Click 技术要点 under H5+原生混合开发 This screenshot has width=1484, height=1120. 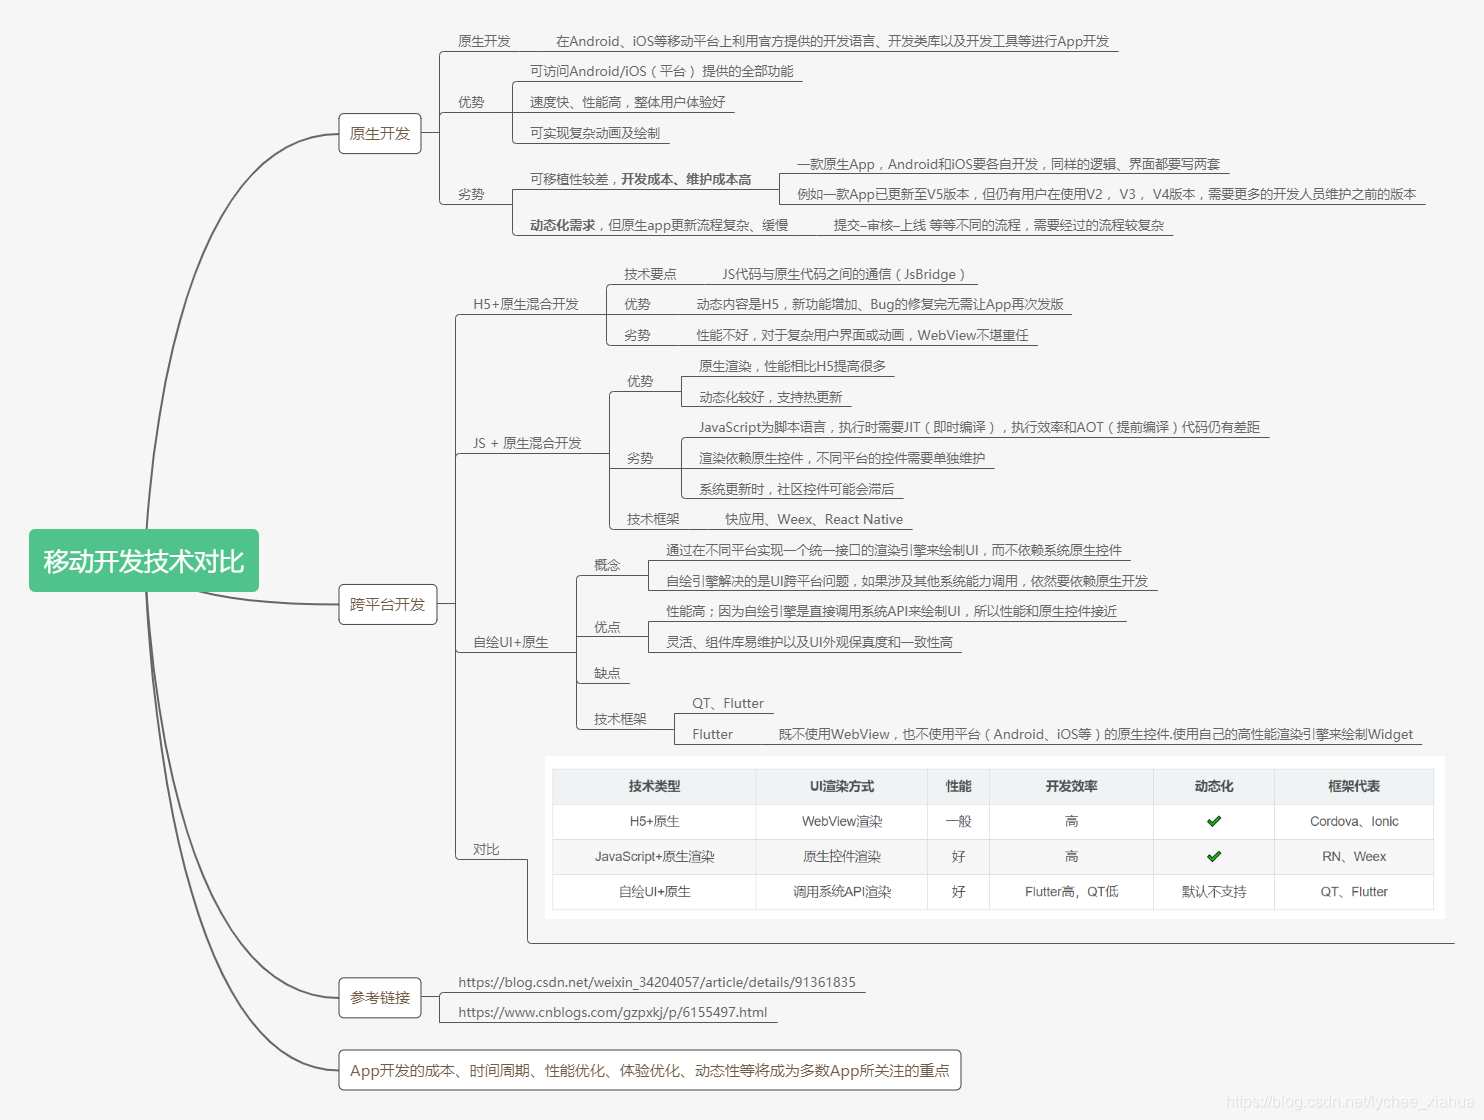pos(650,274)
